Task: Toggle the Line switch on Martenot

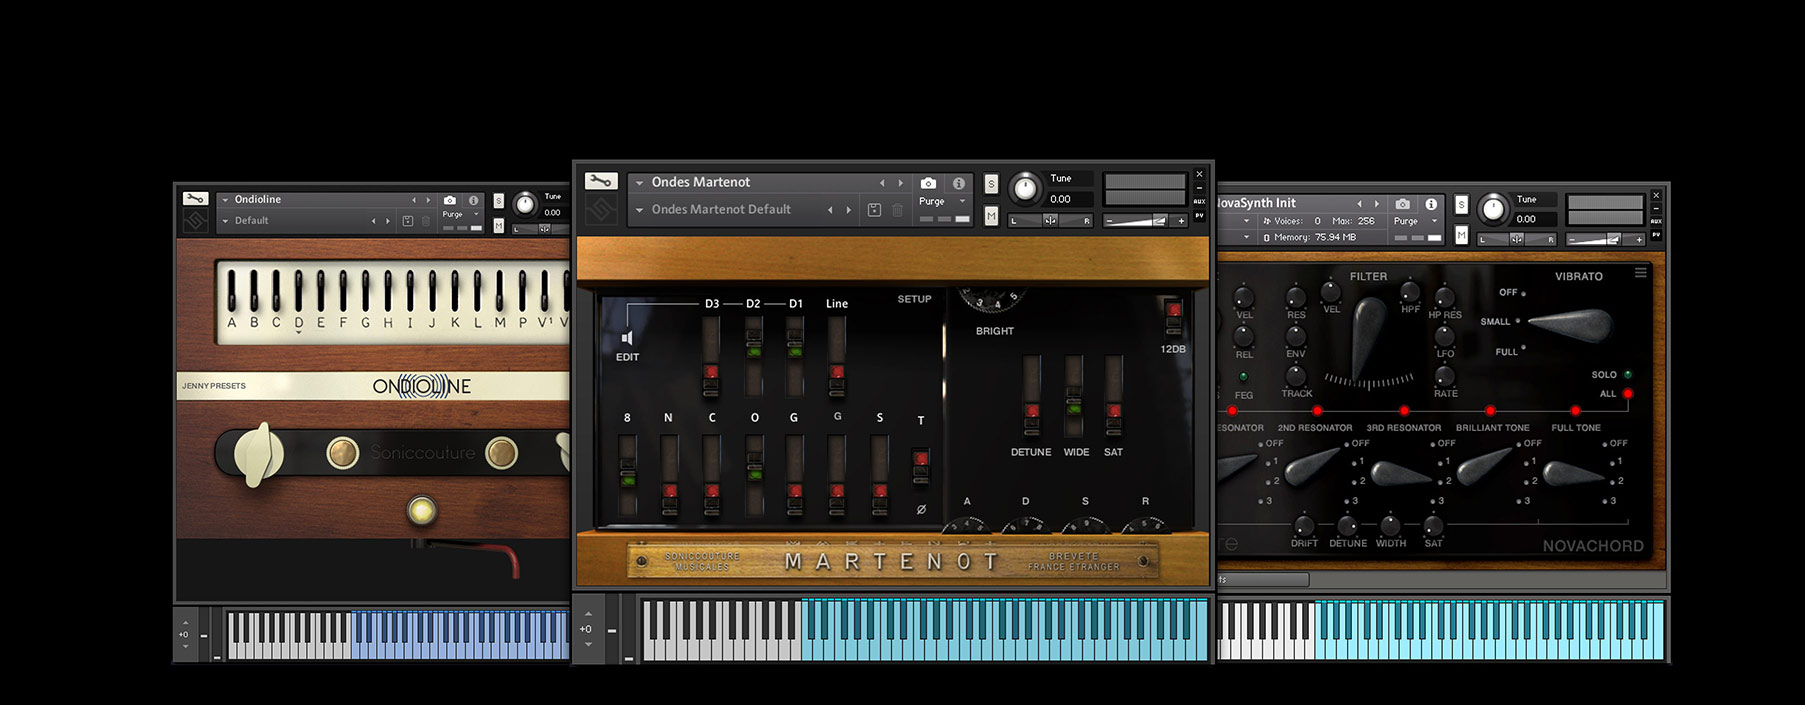Action: pyautogui.click(x=837, y=355)
